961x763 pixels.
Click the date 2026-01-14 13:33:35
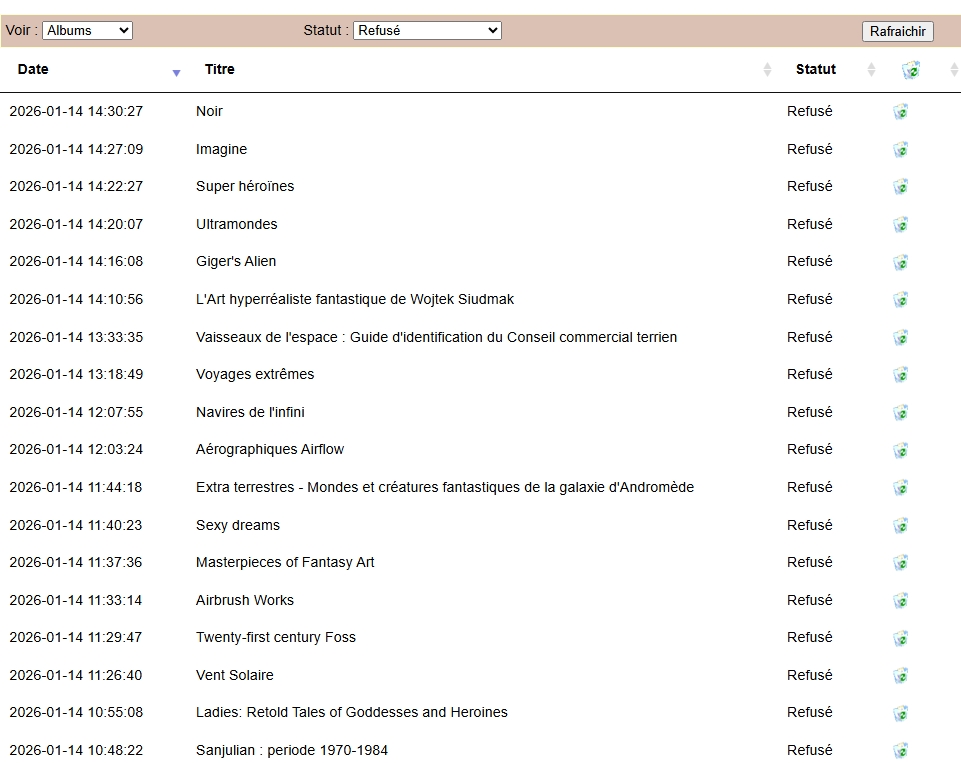[x=76, y=338]
